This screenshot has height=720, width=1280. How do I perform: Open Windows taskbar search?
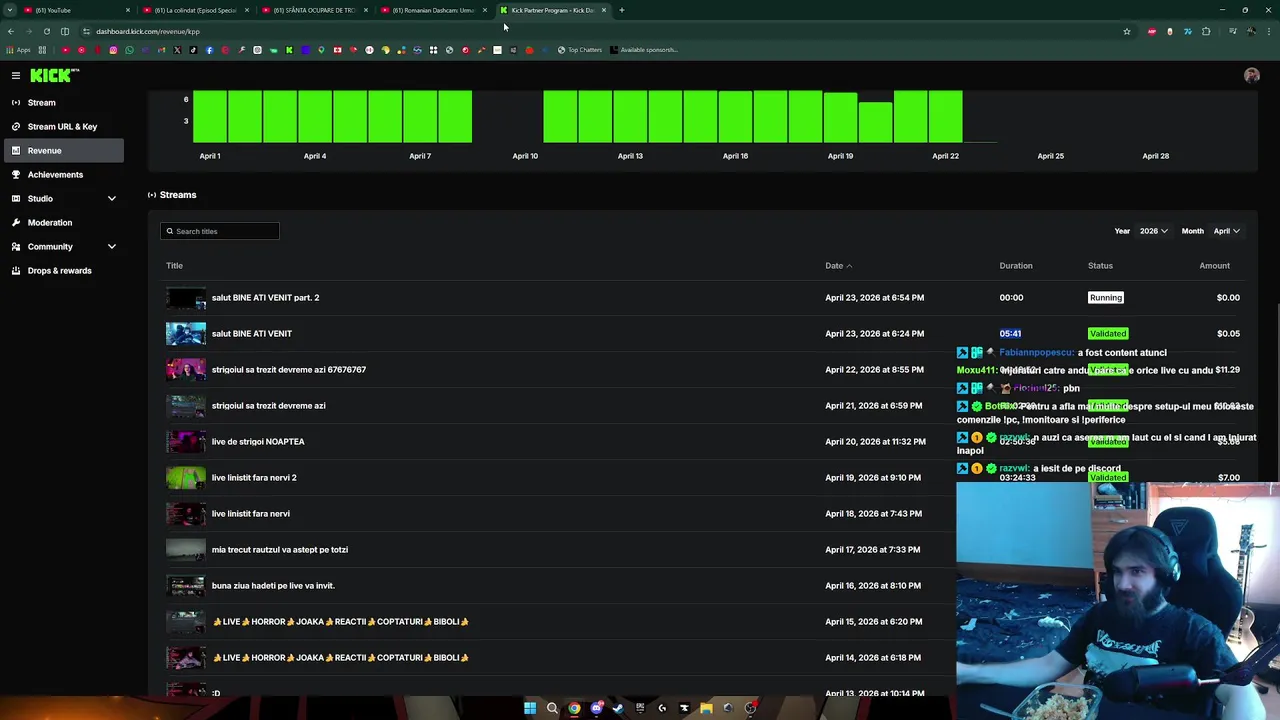(x=552, y=708)
